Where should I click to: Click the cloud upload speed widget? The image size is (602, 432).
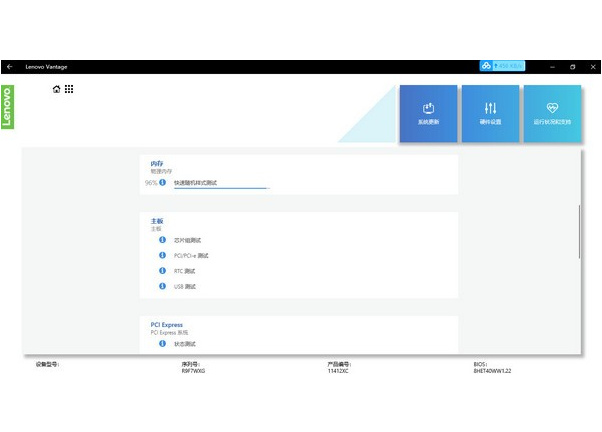tap(502, 66)
